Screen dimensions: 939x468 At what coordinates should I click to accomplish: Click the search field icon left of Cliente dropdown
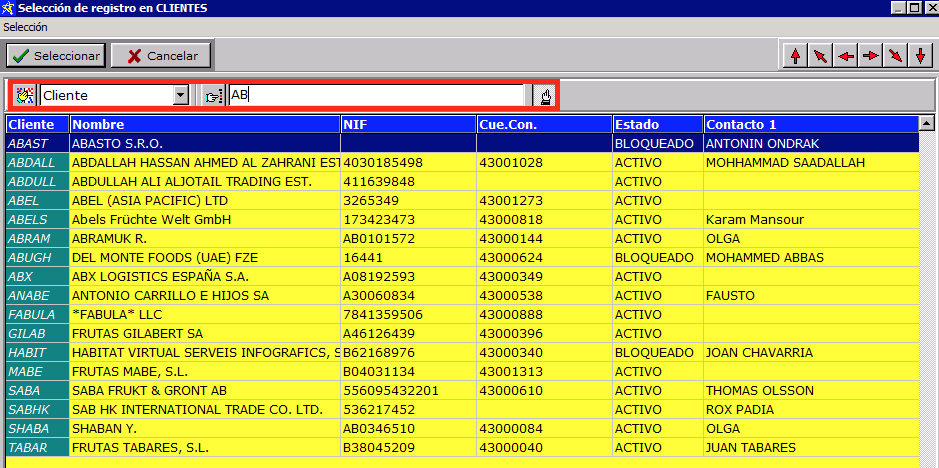click(25, 95)
